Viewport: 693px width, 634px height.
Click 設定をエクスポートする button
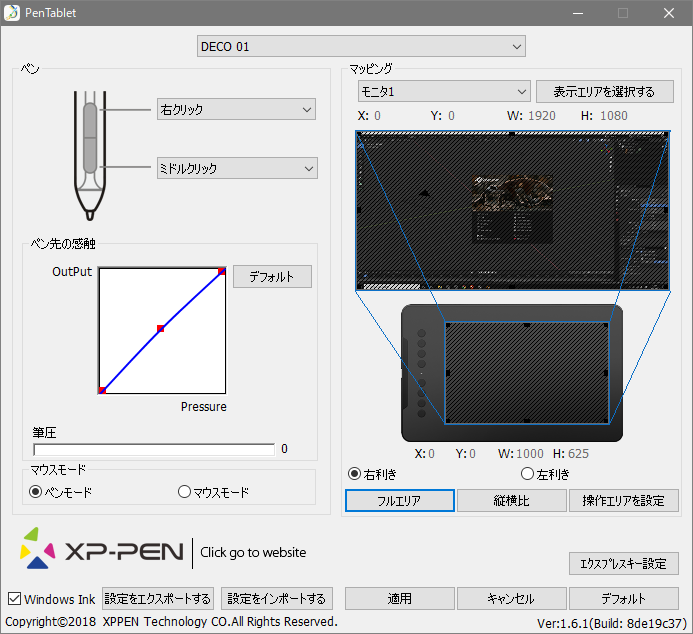(x=158, y=599)
